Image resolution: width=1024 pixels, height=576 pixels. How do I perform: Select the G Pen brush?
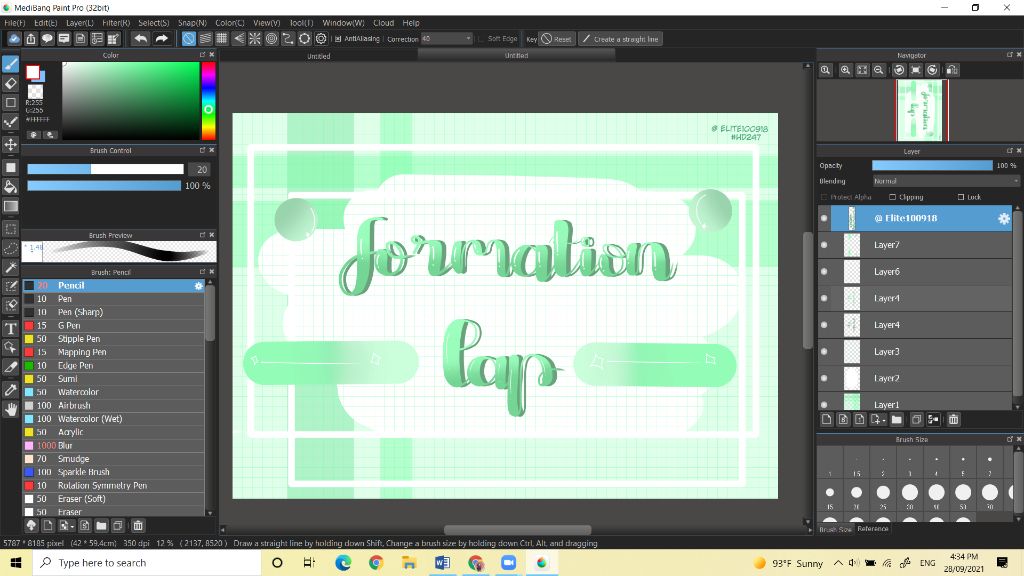(114, 325)
